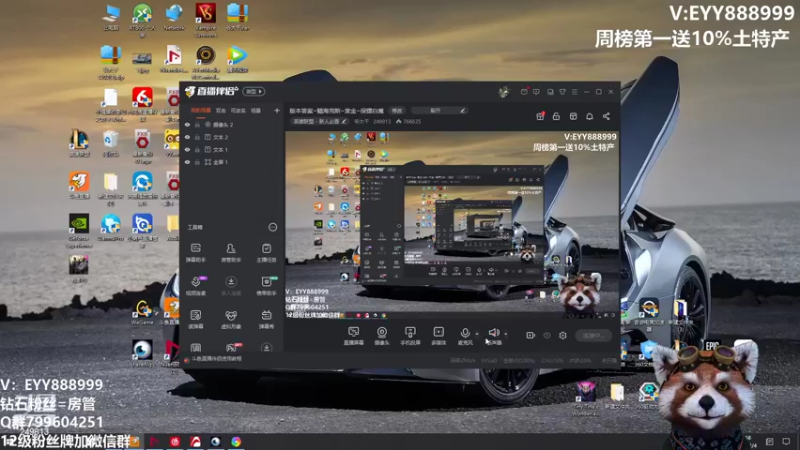The height and width of the screenshot is (450, 800).
Task: Open the hamburger menu in the title bar
Action: [x=574, y=92]
